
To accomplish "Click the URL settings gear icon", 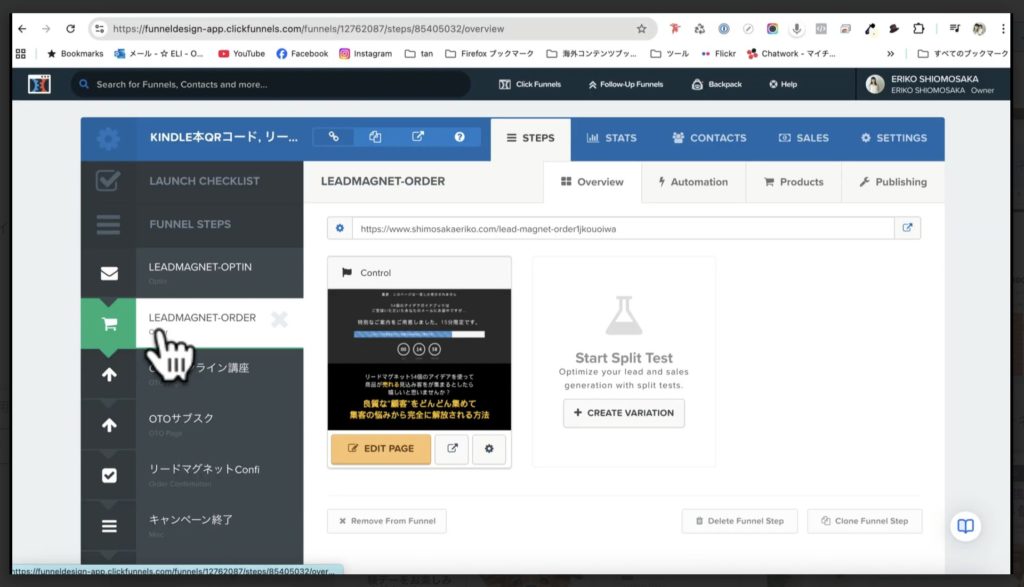I will (340, 228).
